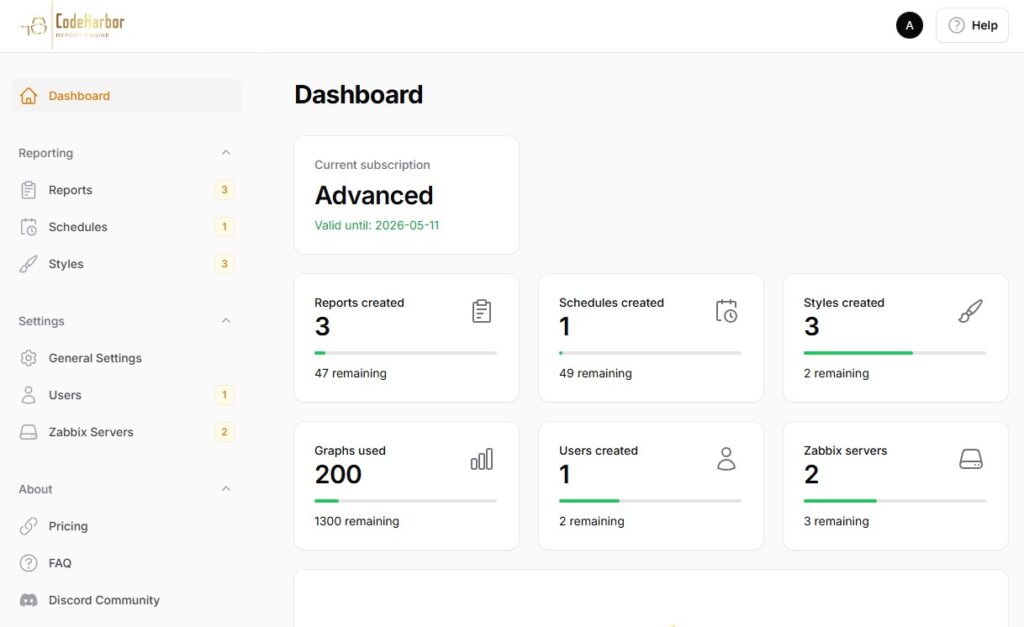Click the Reports created clipboard icon

tap(481, 311)
